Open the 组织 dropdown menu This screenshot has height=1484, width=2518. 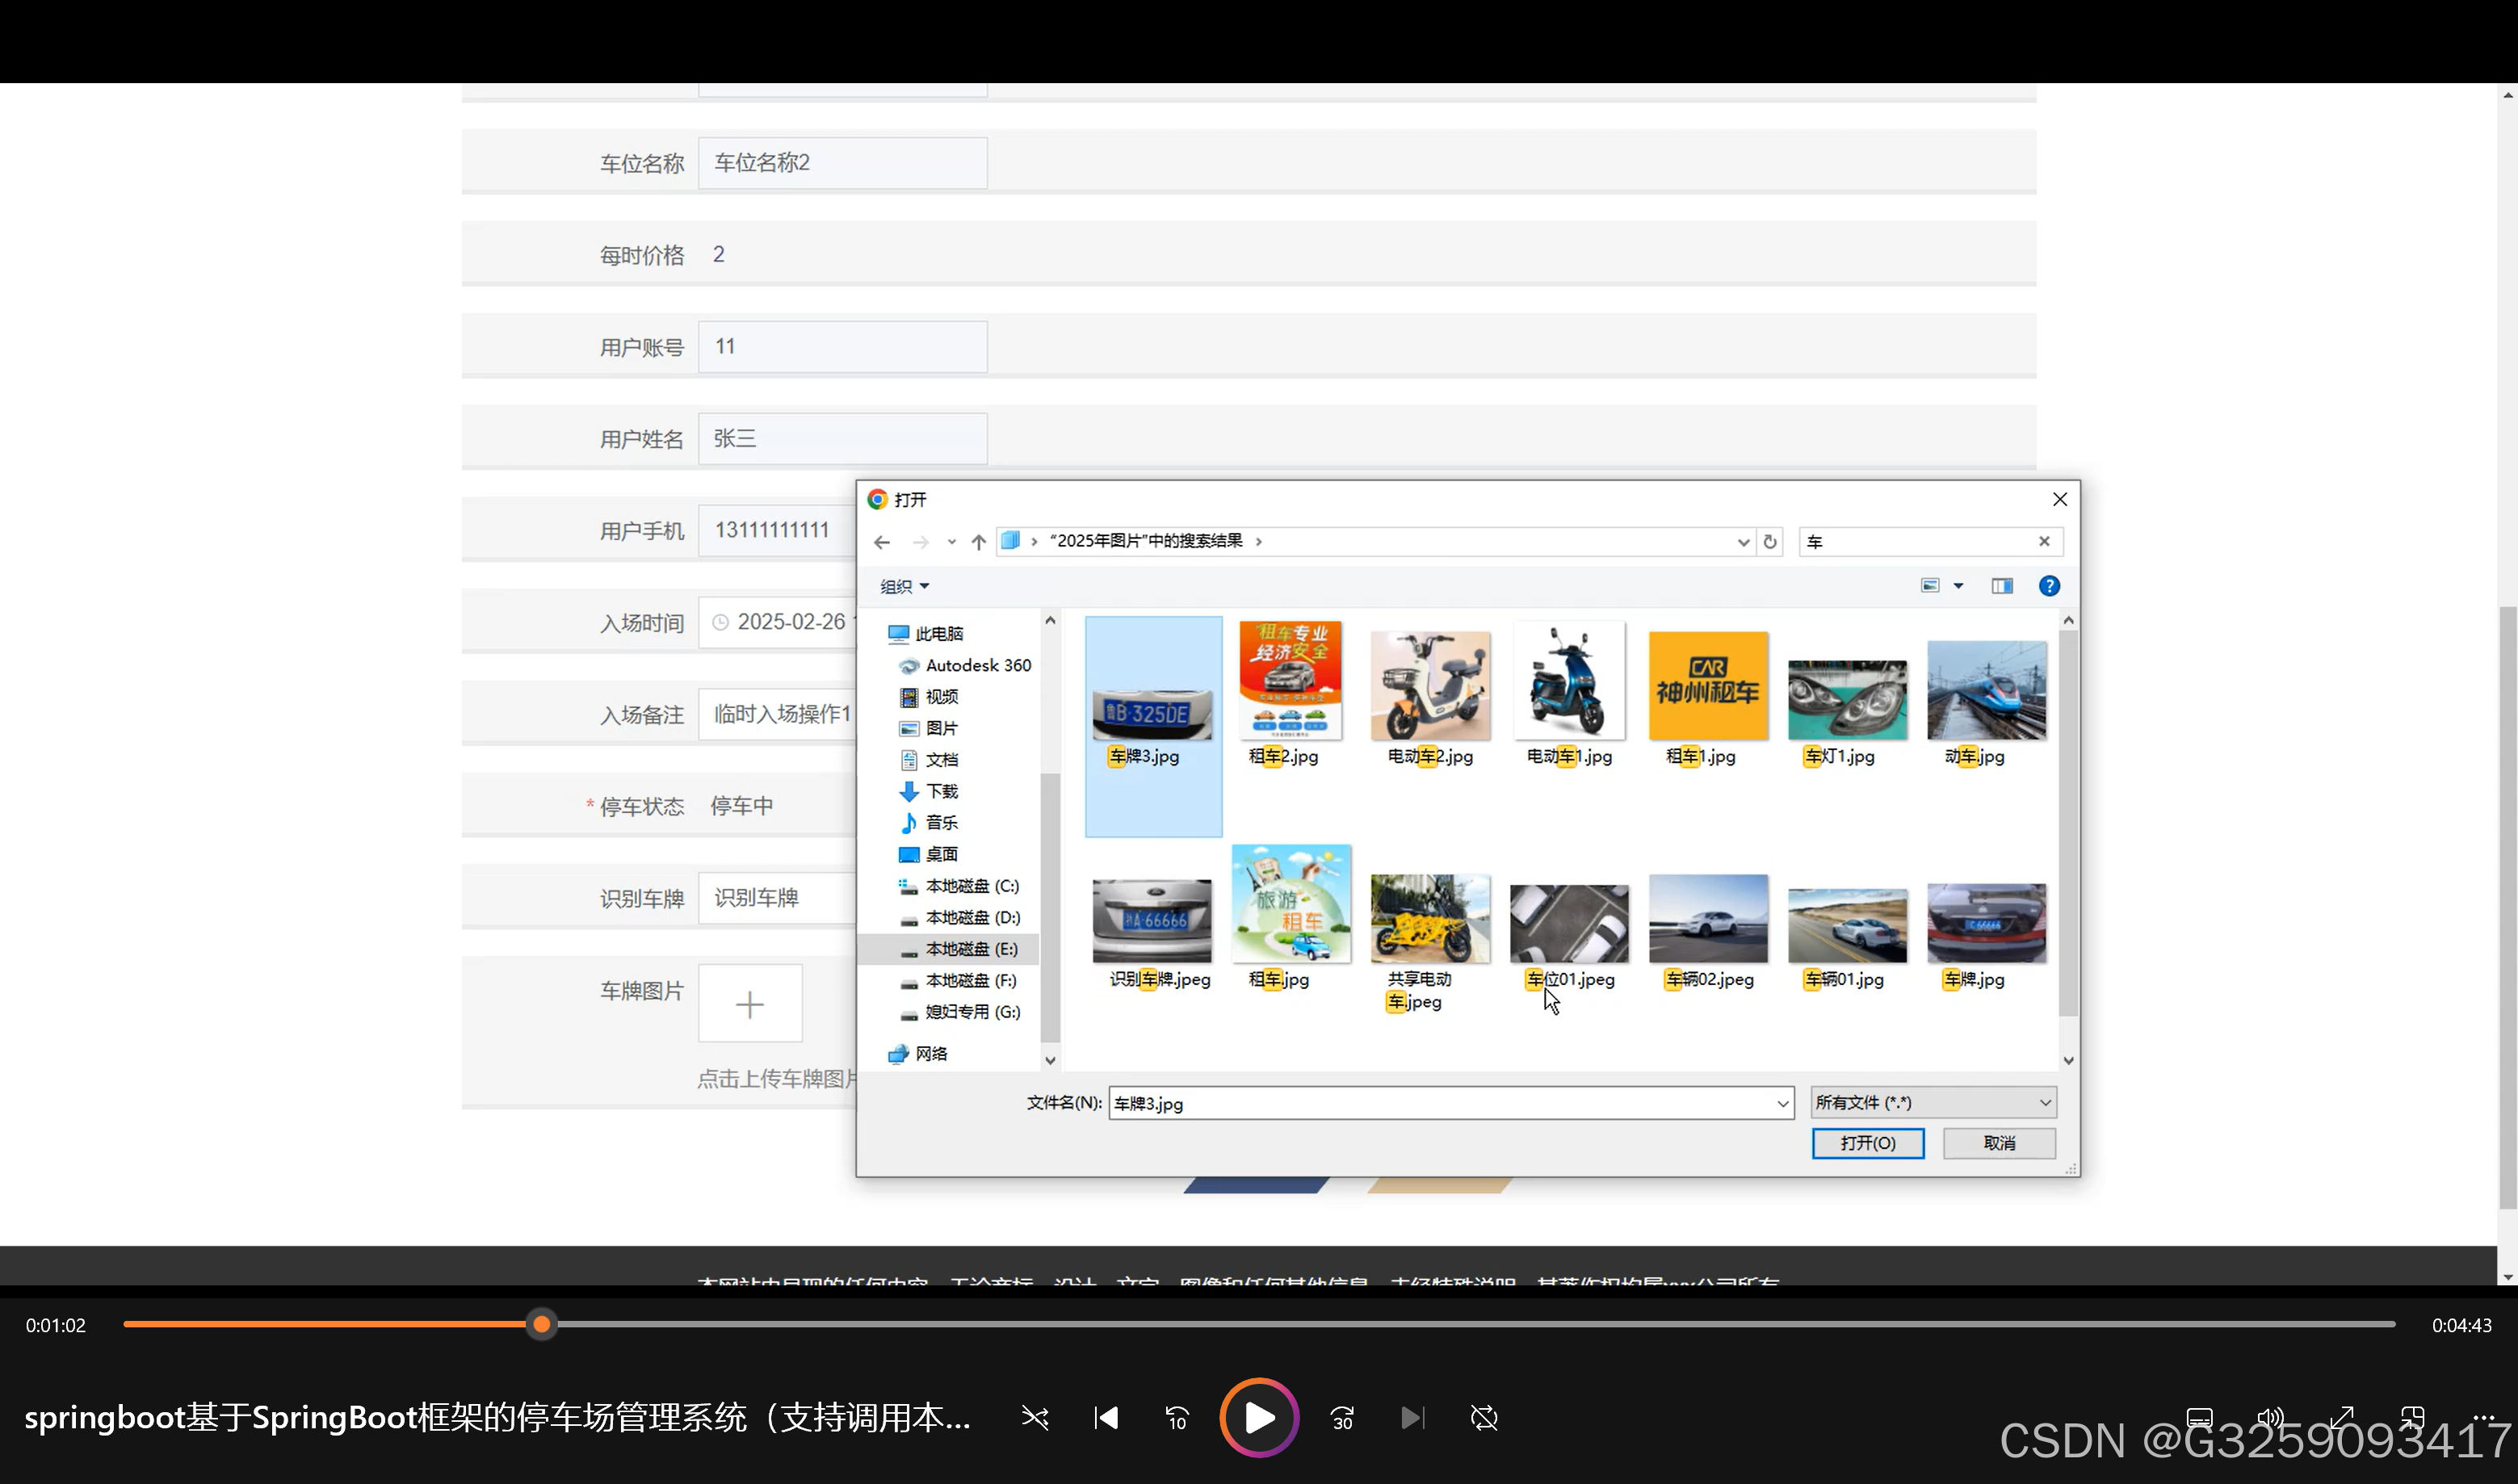pyautogui.click(x=904, y=586)
